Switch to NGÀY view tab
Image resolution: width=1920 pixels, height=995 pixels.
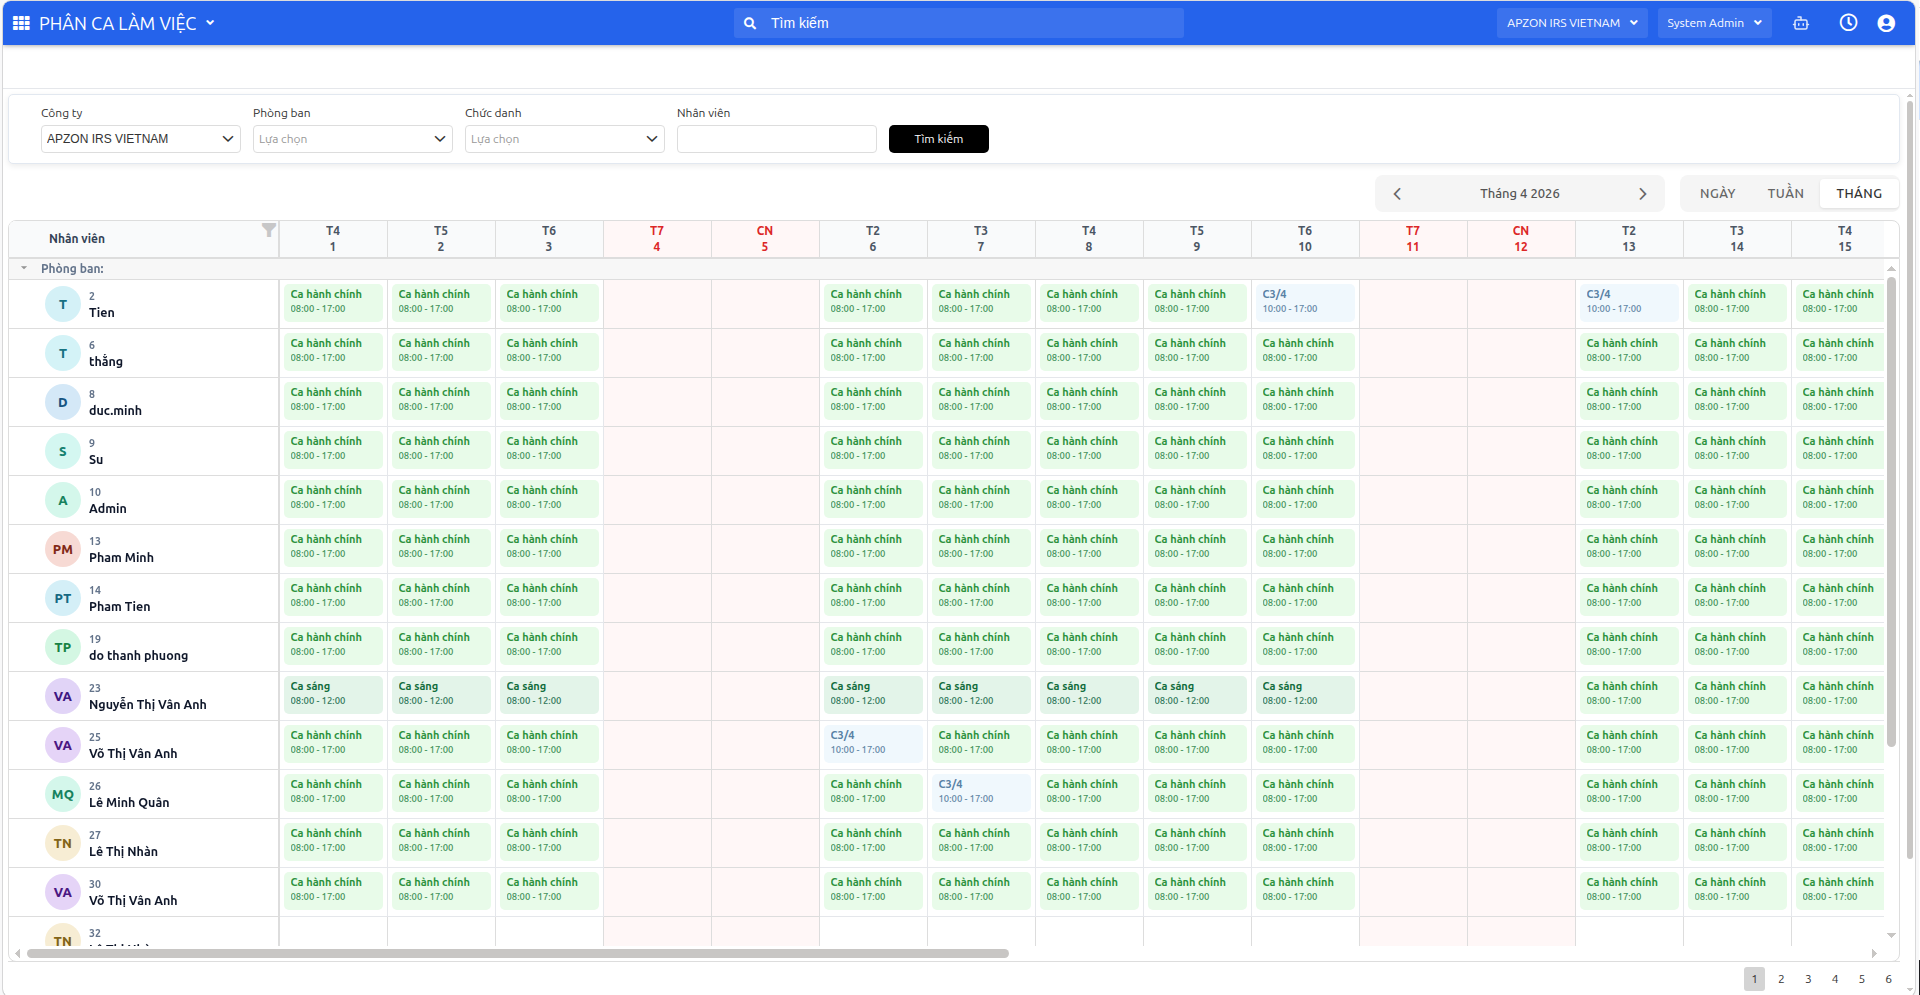[x=1717, y=194]
